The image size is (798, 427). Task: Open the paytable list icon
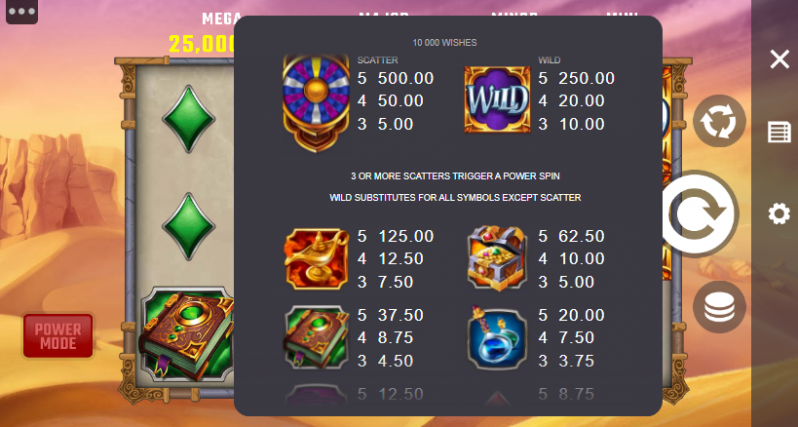tap(779, 132)
